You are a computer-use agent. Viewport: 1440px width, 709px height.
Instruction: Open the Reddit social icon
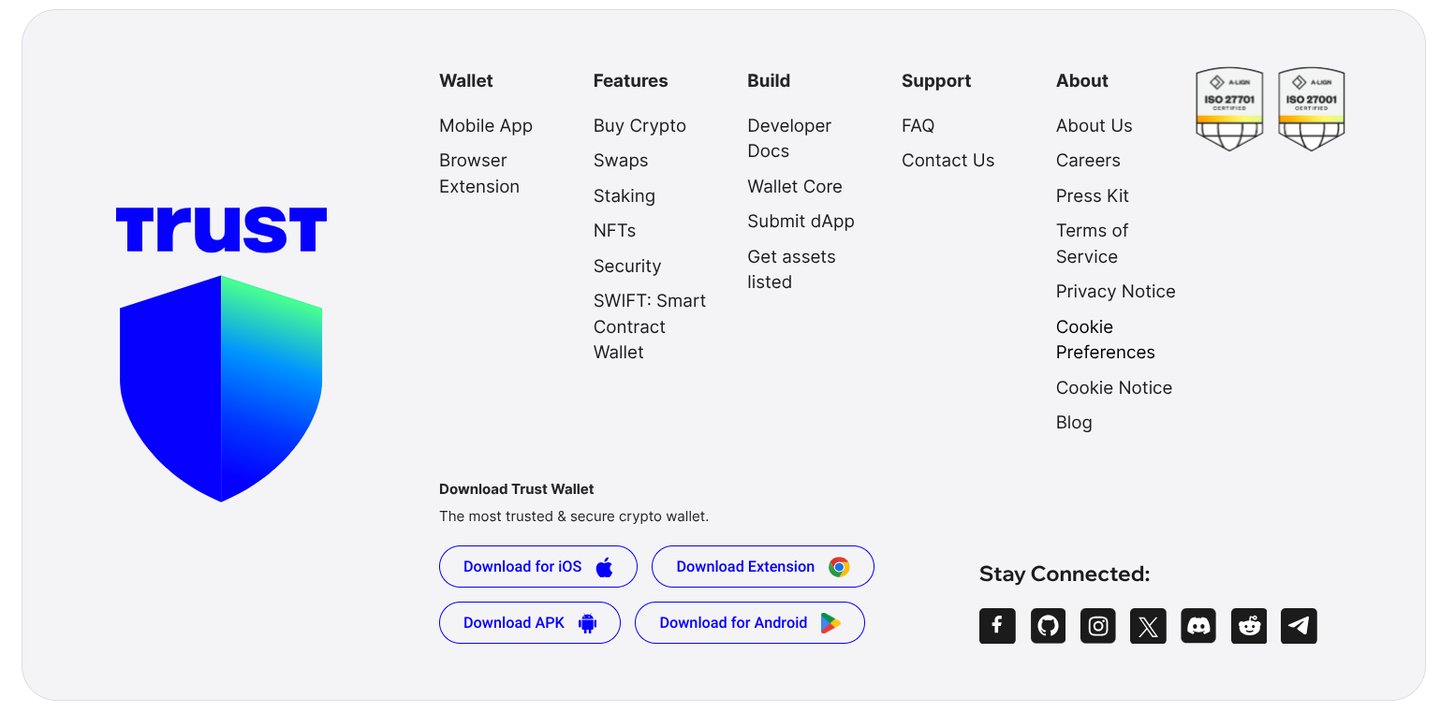click(x=1249, y=626)
